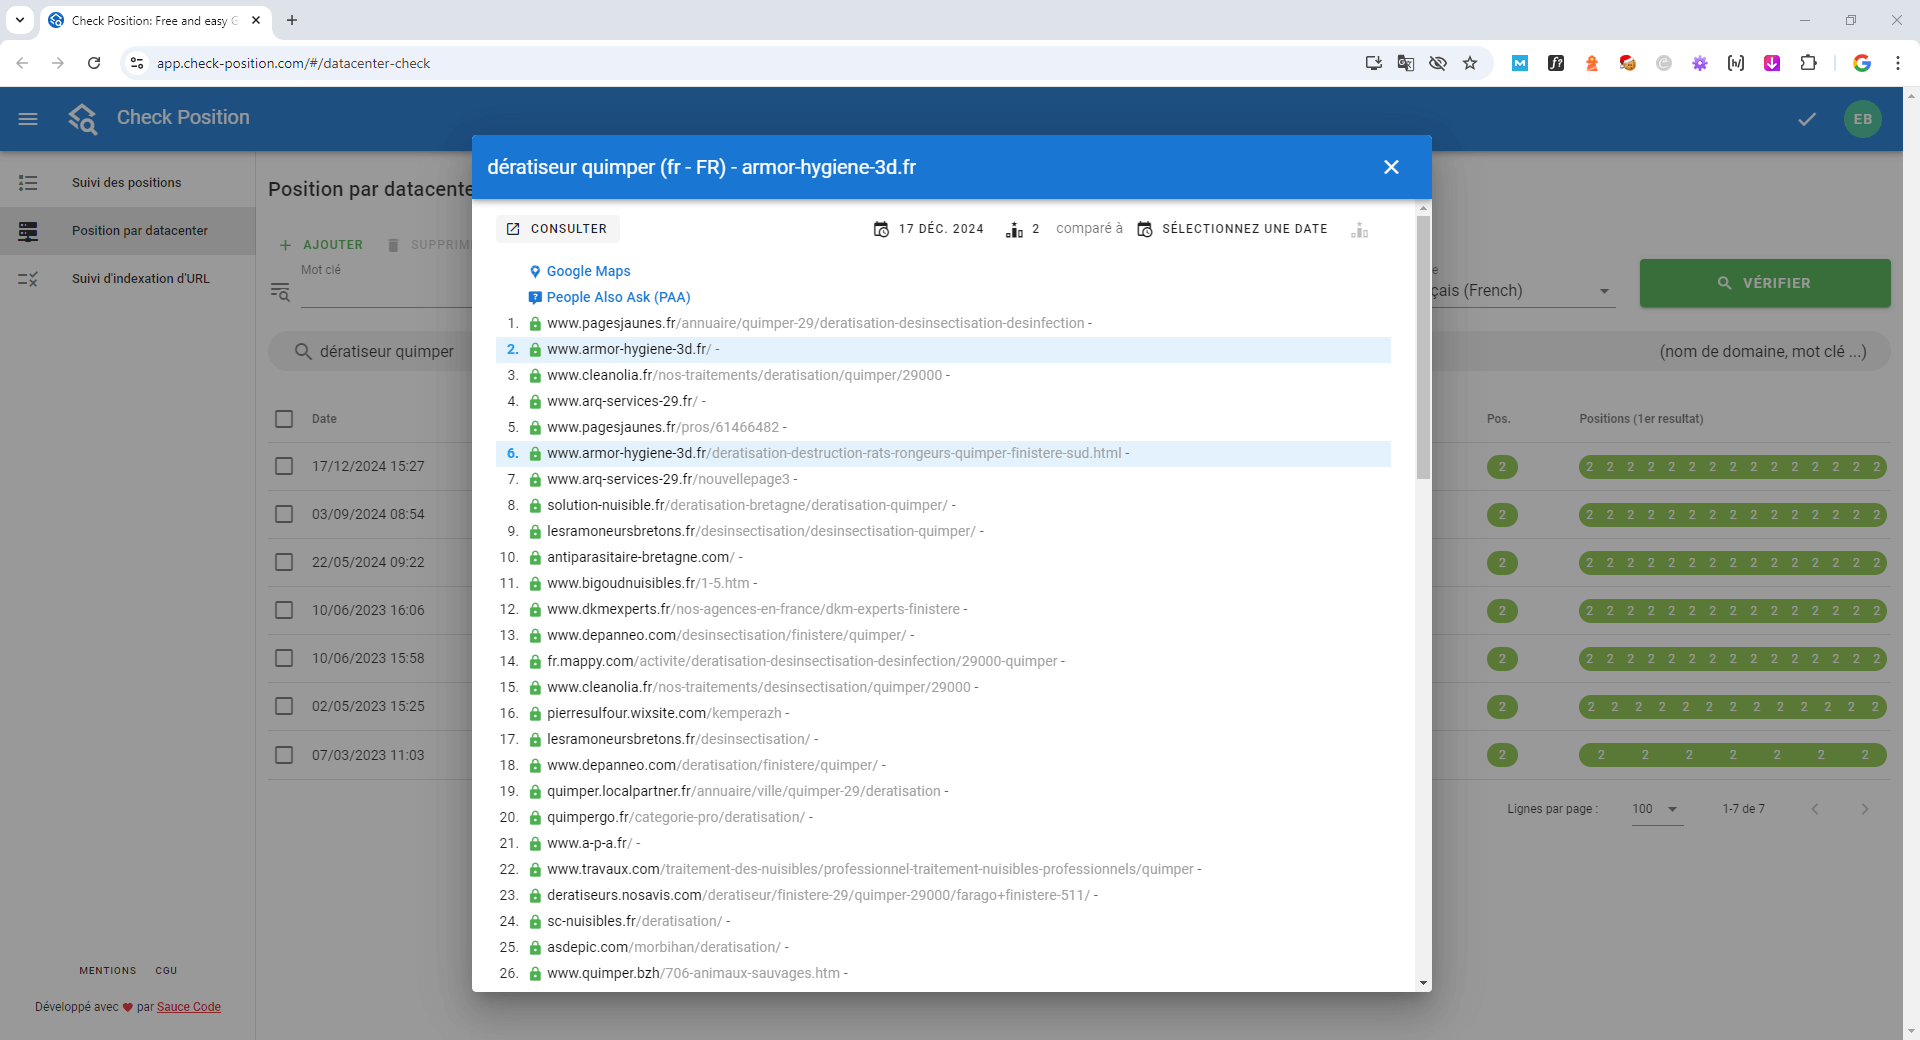Screen dimensions: 1920x1040
Task: Click the tab search dropdown arrow
Action: 20,20
